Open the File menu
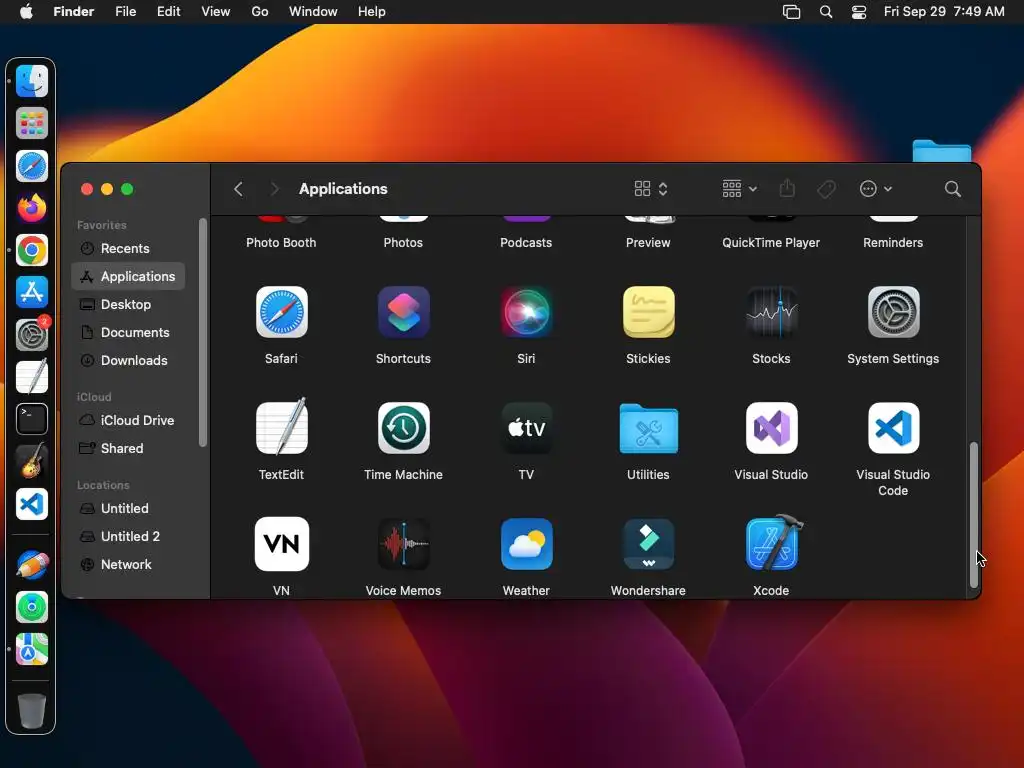Viewport: 1024px width, 768px height. pos(125,12)
